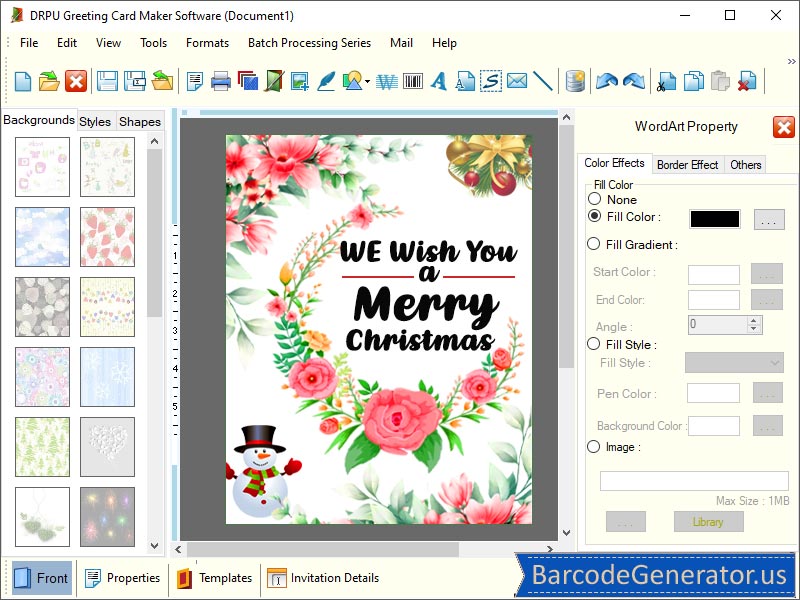
Task: Choose the None fill option
Action: coord(595,199)
